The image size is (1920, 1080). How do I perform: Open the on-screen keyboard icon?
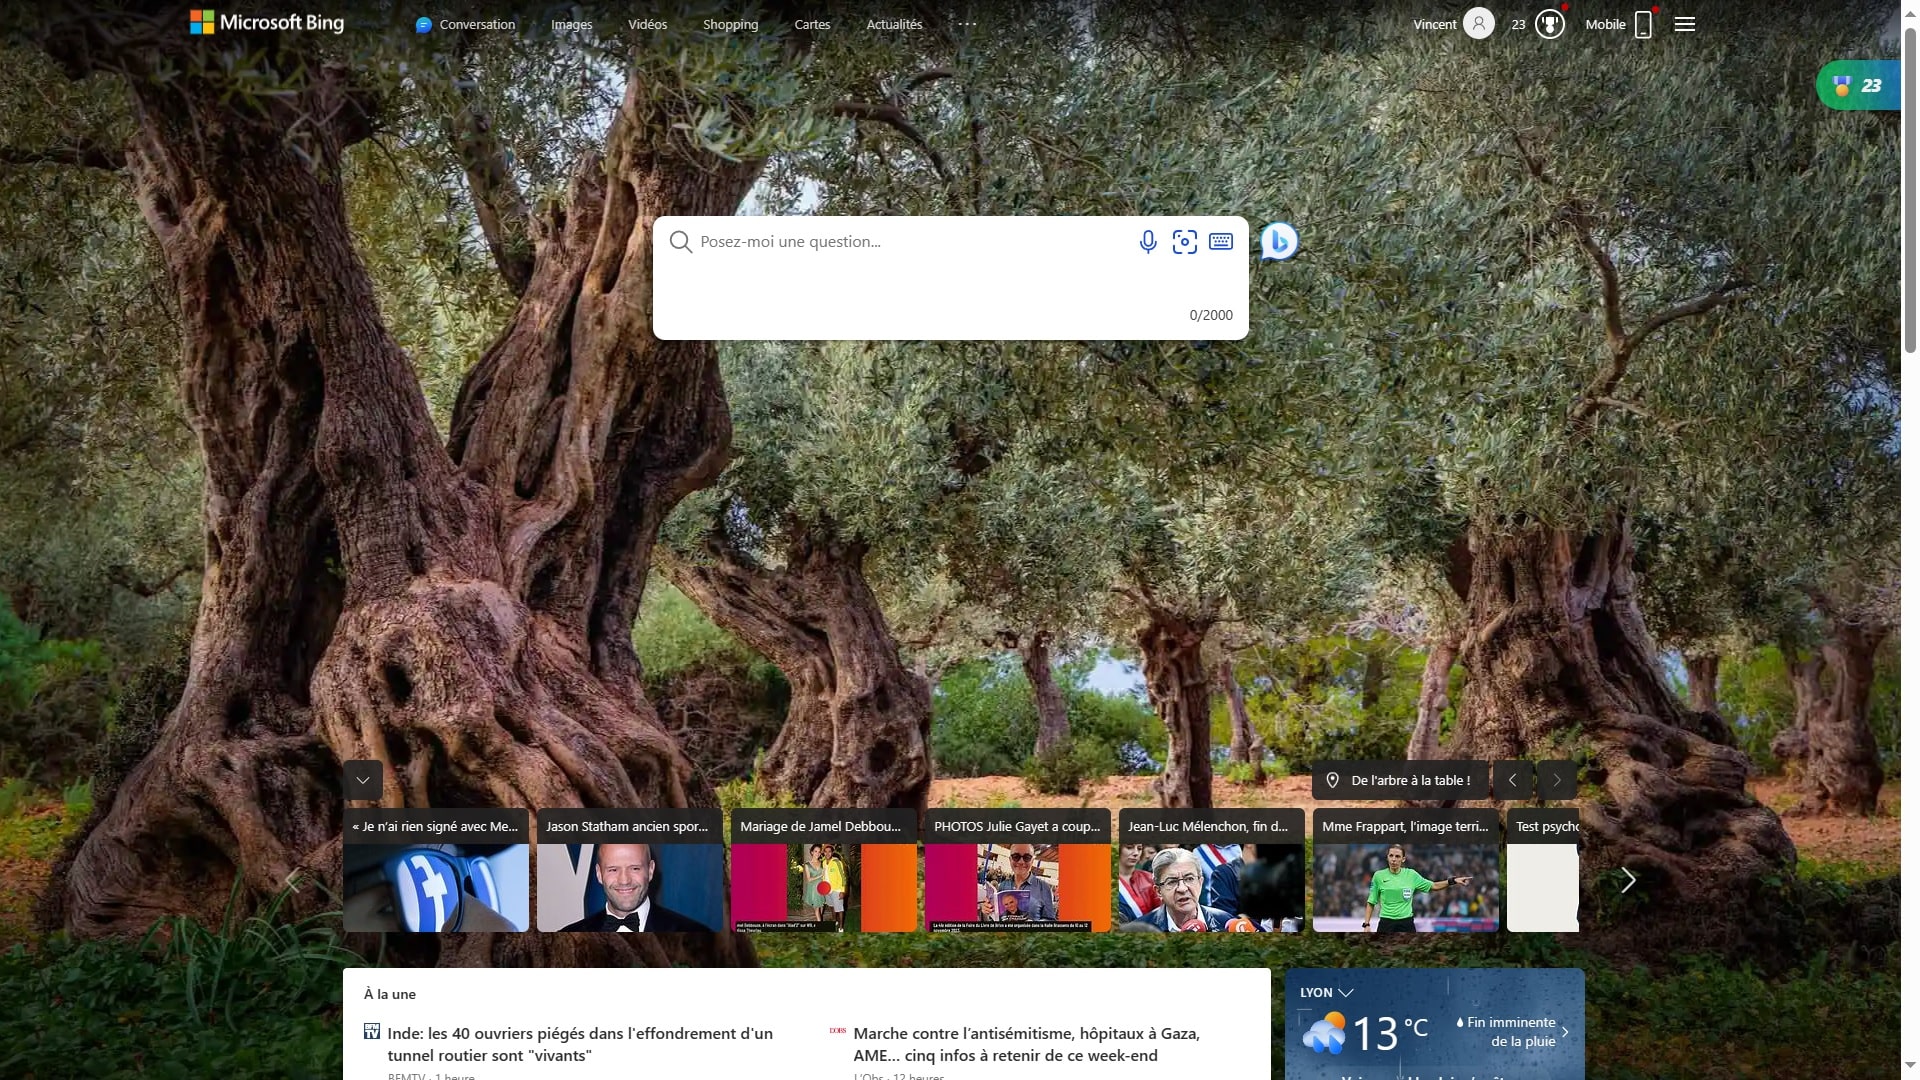pyautogui.click(x=1220, y=241)
